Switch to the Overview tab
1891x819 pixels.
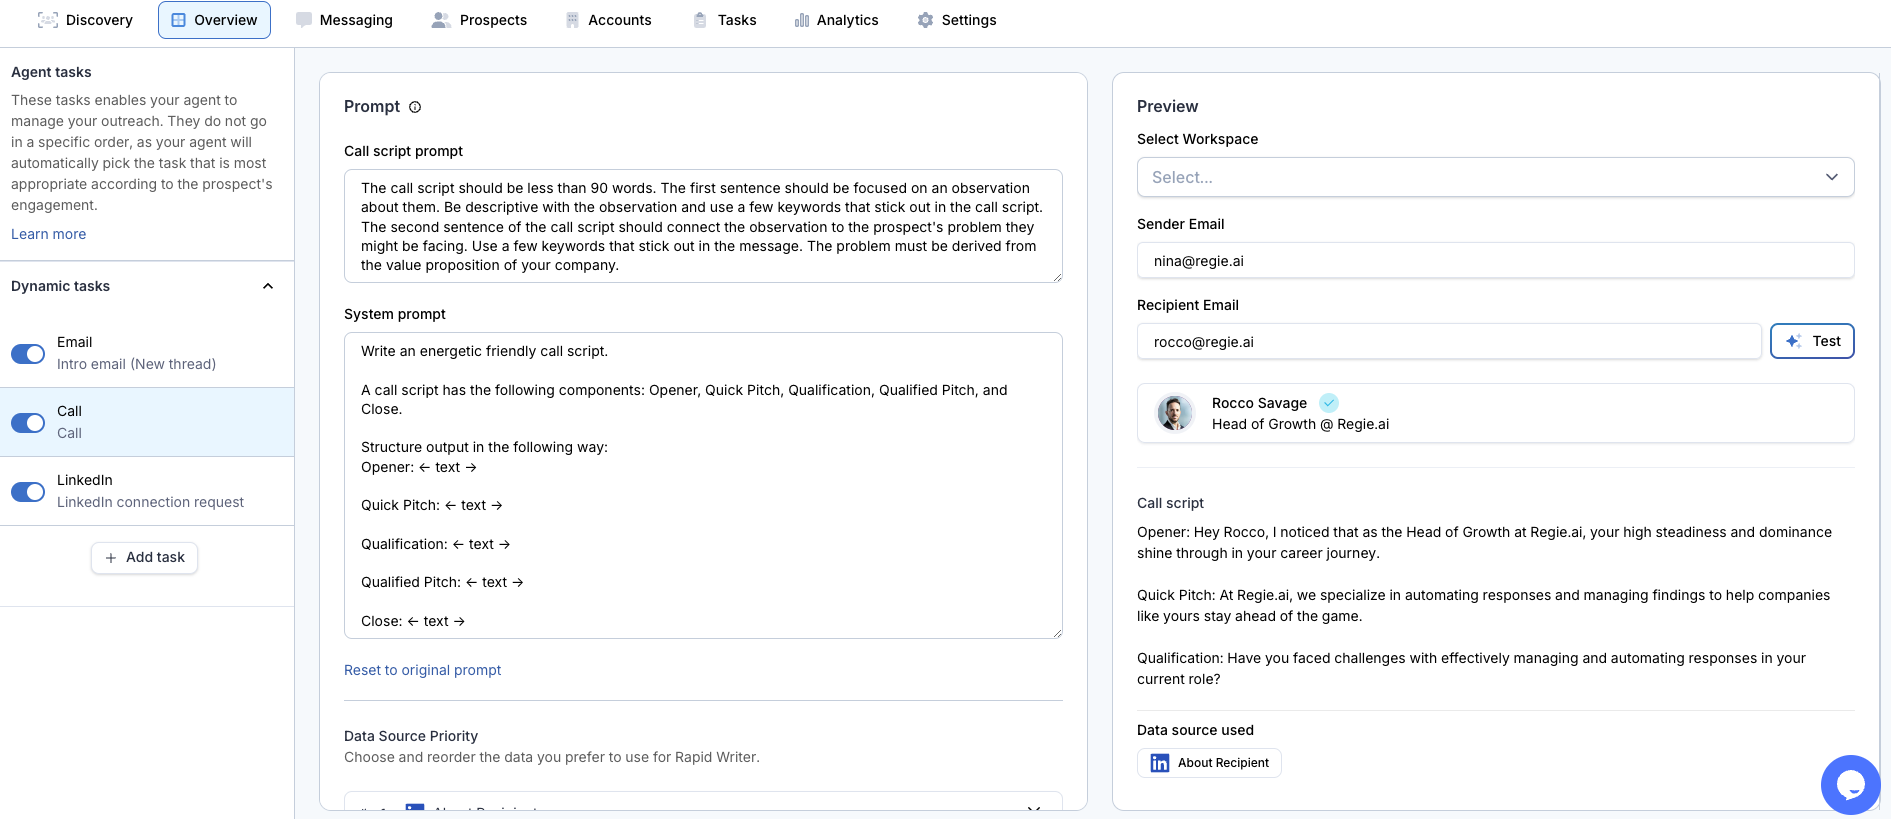[x=214, y=20]
